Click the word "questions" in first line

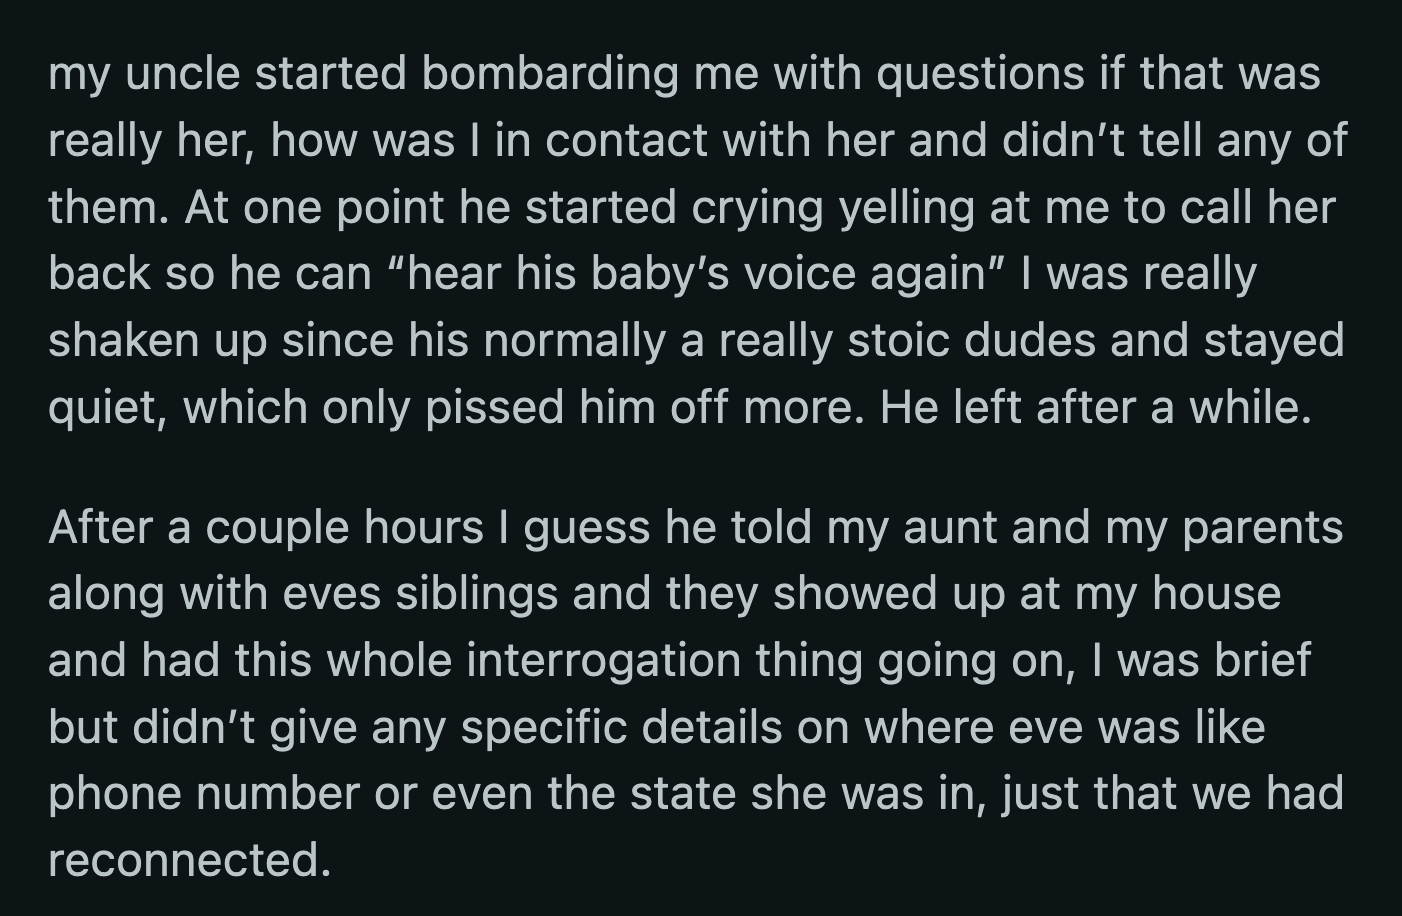tap(981, 74)
